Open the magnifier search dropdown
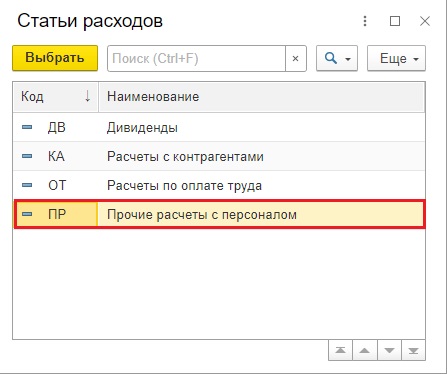The width and height of the screenshot is (447, 374). pyautogui.click(x=337, y=59)
